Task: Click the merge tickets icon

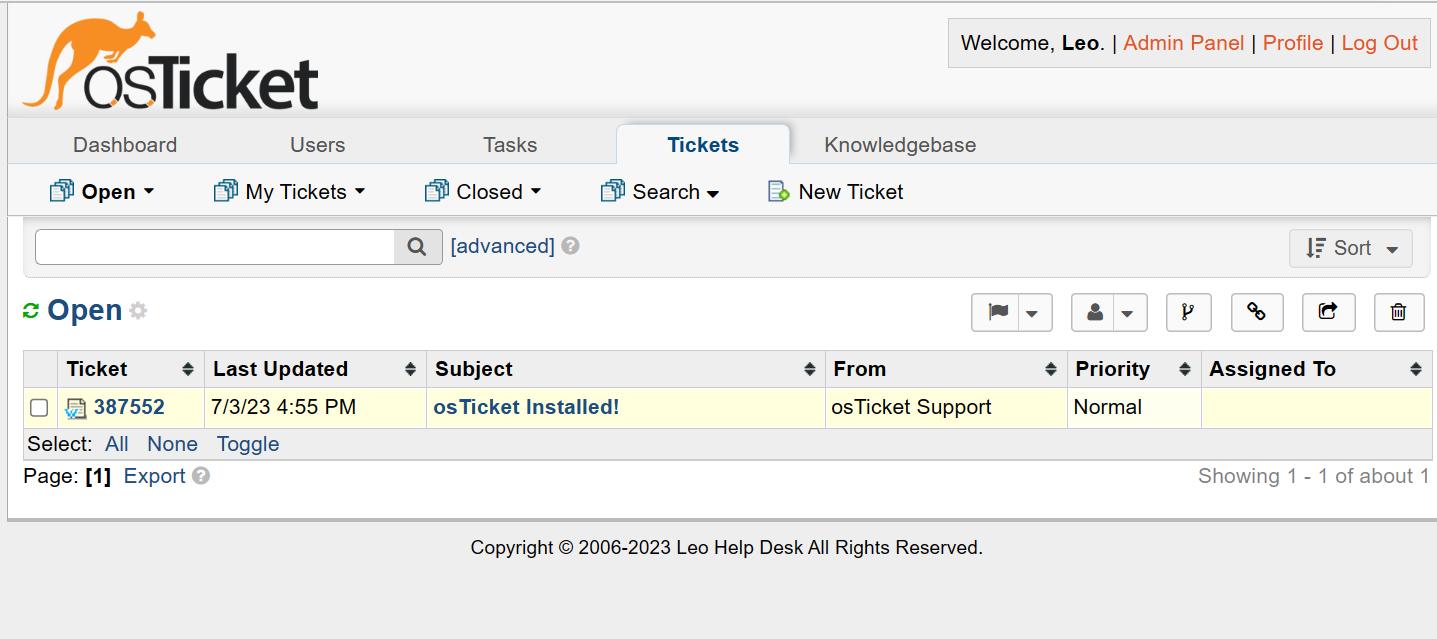Action: (1188, 312)
